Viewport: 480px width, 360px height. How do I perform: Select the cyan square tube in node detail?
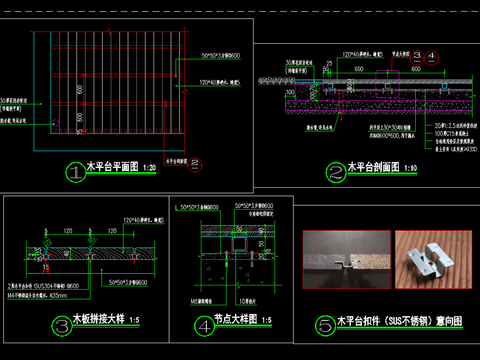pos(238,244)
